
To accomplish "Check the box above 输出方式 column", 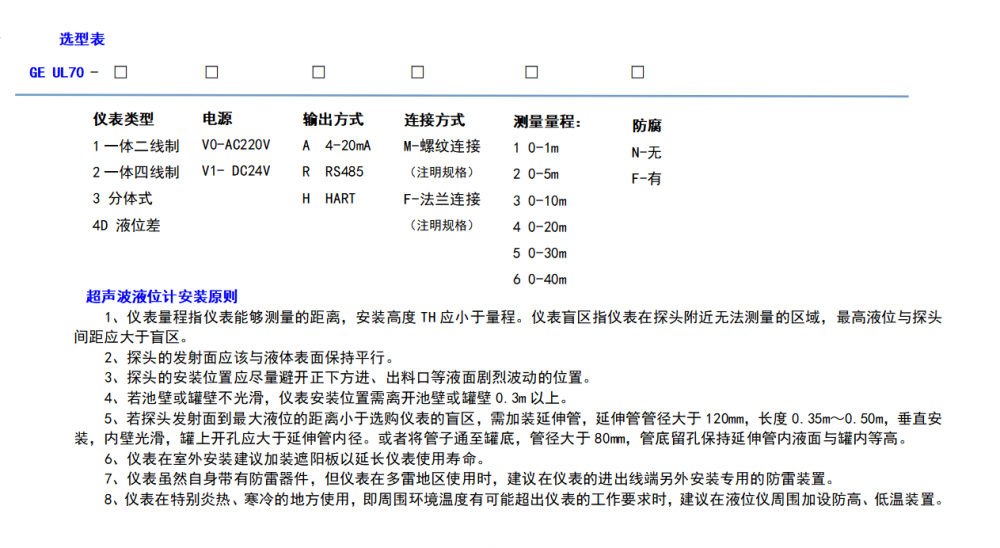I will tap(319, 72).
